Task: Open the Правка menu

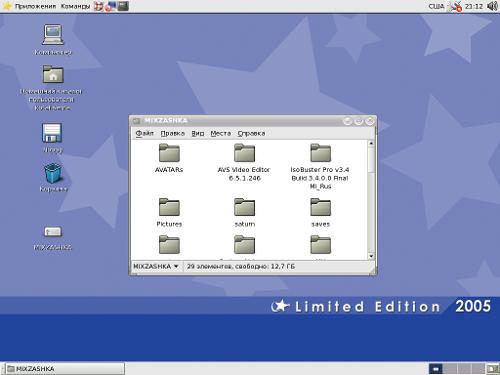Action: pyautogui.click(x=172, y=133)
